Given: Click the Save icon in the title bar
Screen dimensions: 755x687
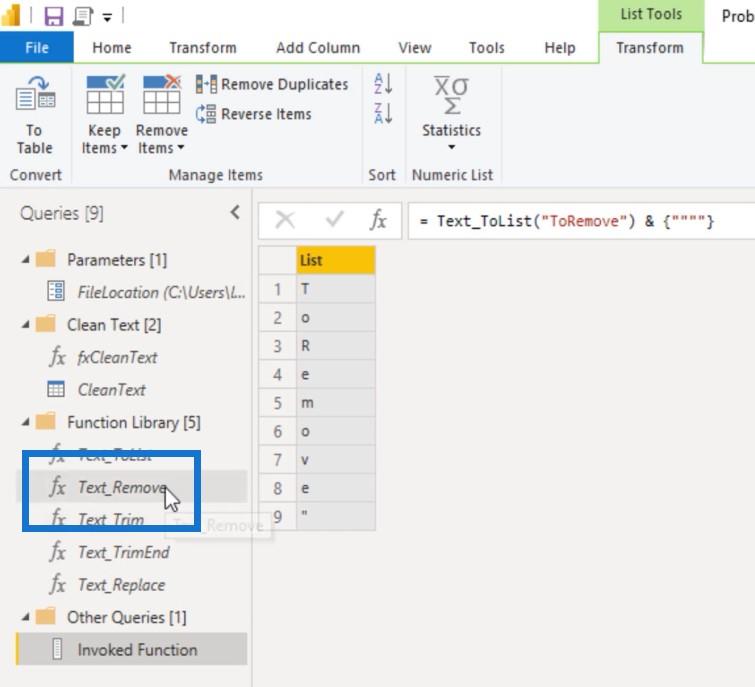Looking at the screenshot, I should point(53,16).
